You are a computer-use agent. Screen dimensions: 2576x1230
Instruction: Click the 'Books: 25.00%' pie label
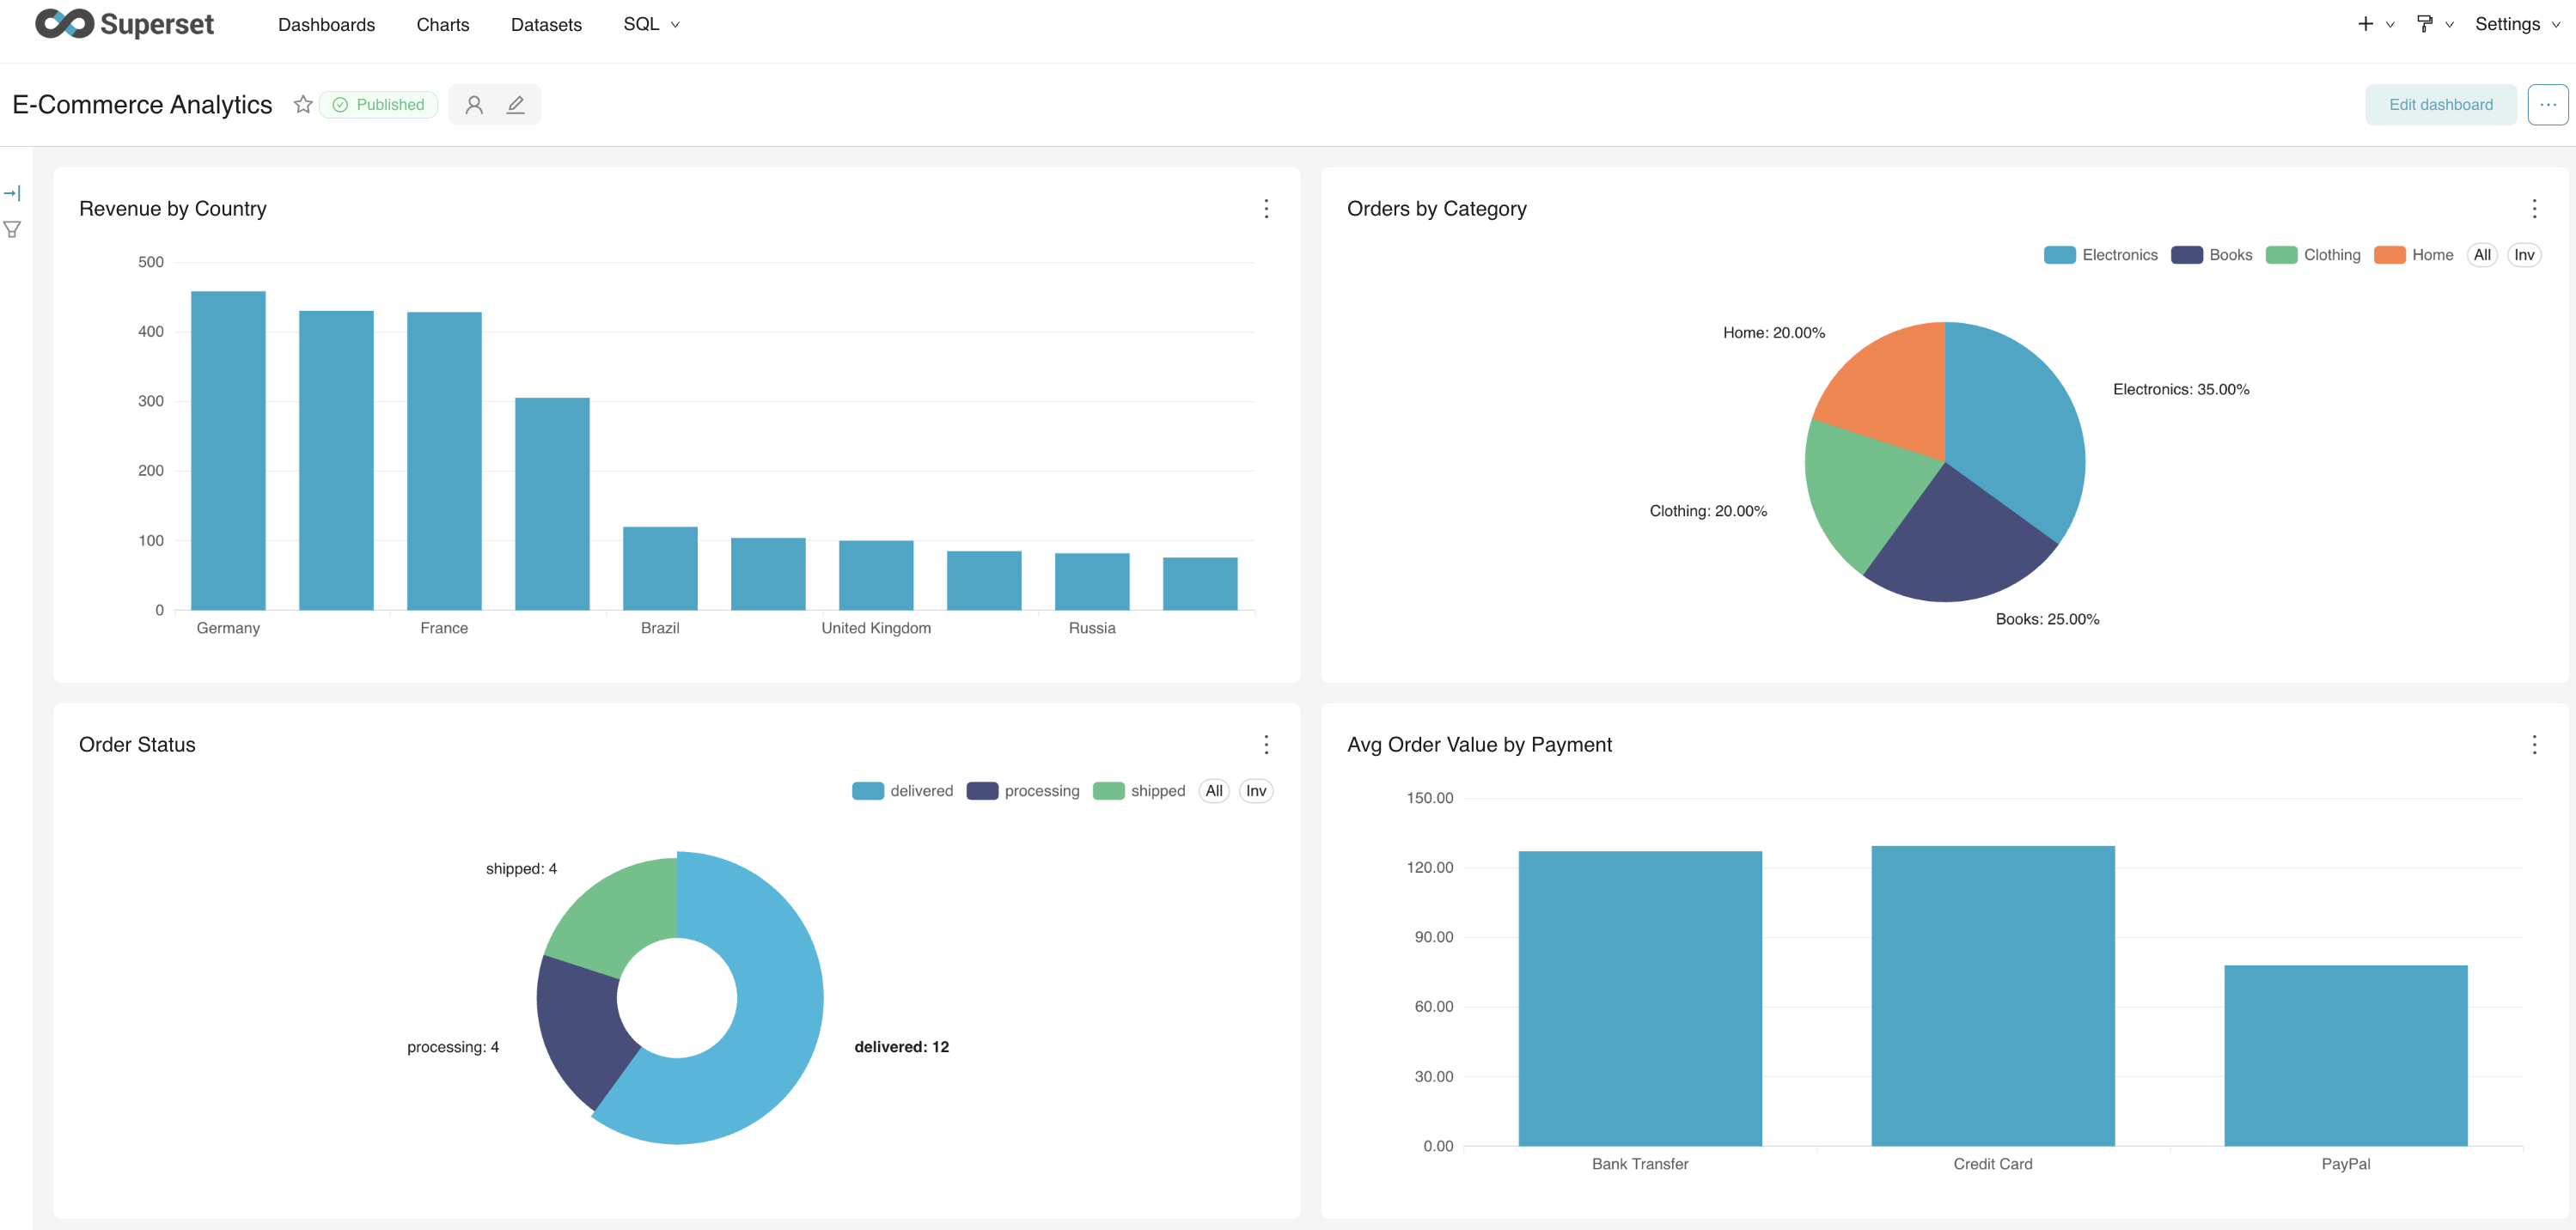pos(2047,619)
